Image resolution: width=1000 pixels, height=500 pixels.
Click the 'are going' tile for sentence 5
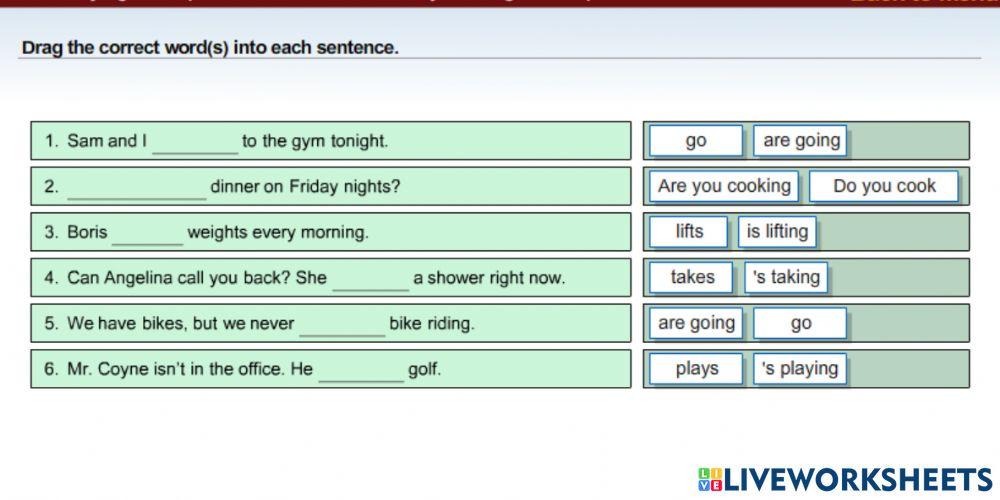pos(697,323)
